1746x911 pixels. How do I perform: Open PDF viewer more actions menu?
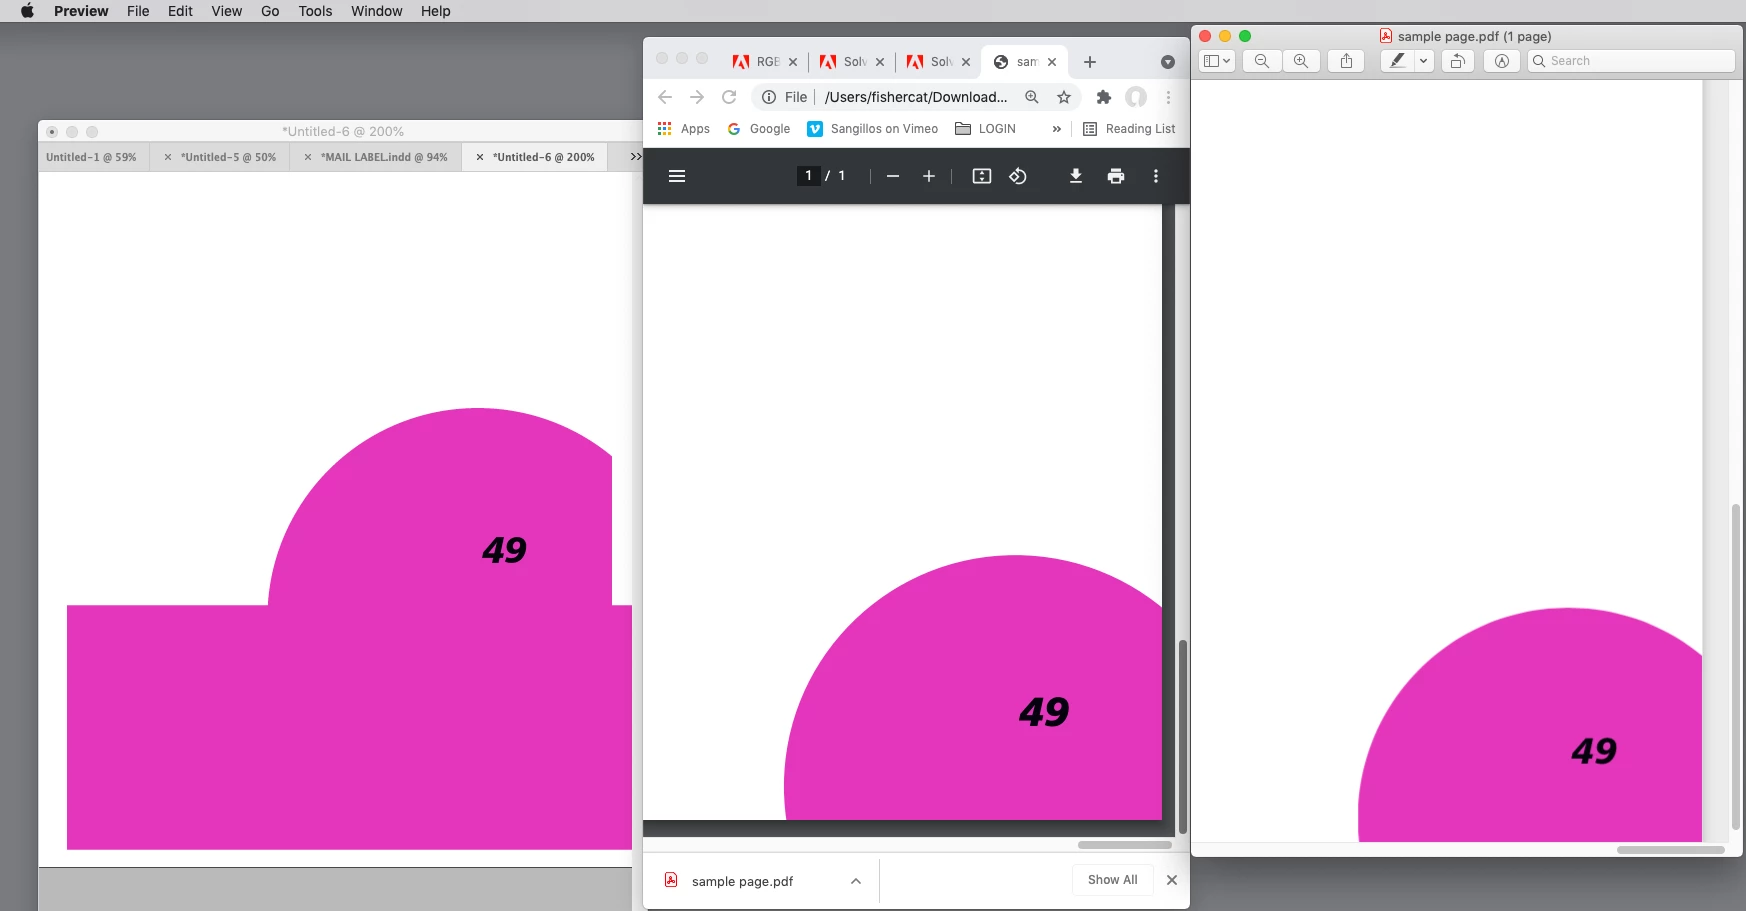pos(1156,176)
